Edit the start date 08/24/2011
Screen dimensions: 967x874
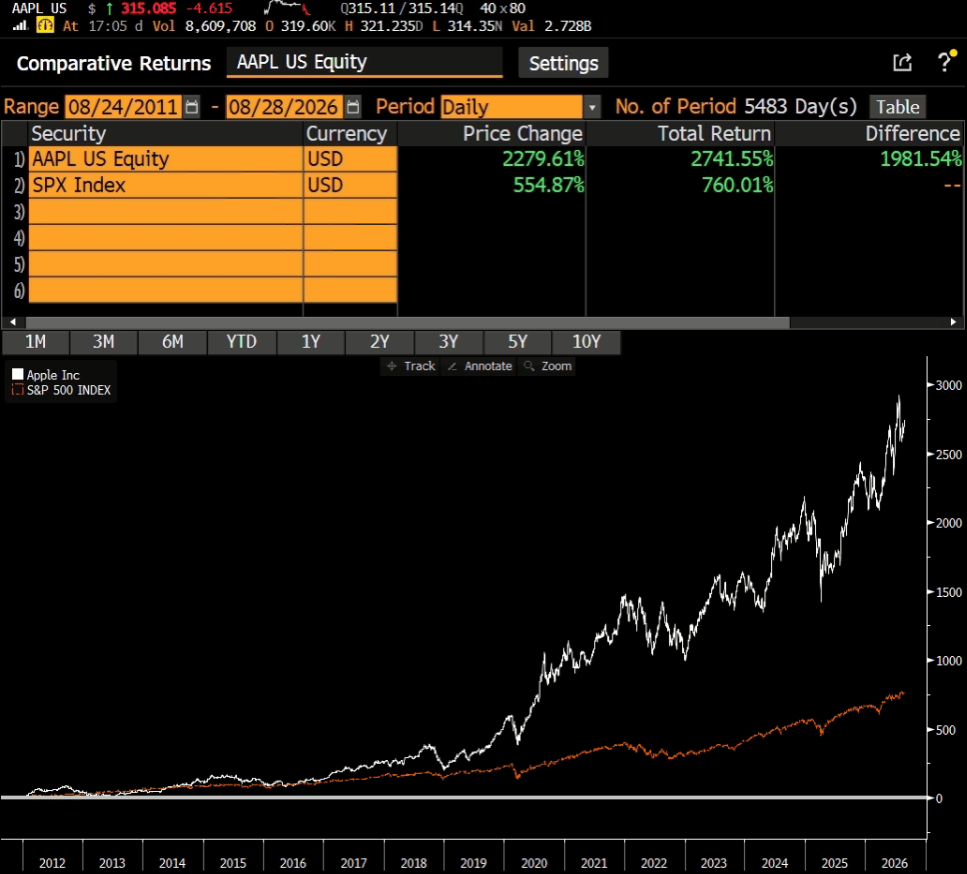click(123, 107)
